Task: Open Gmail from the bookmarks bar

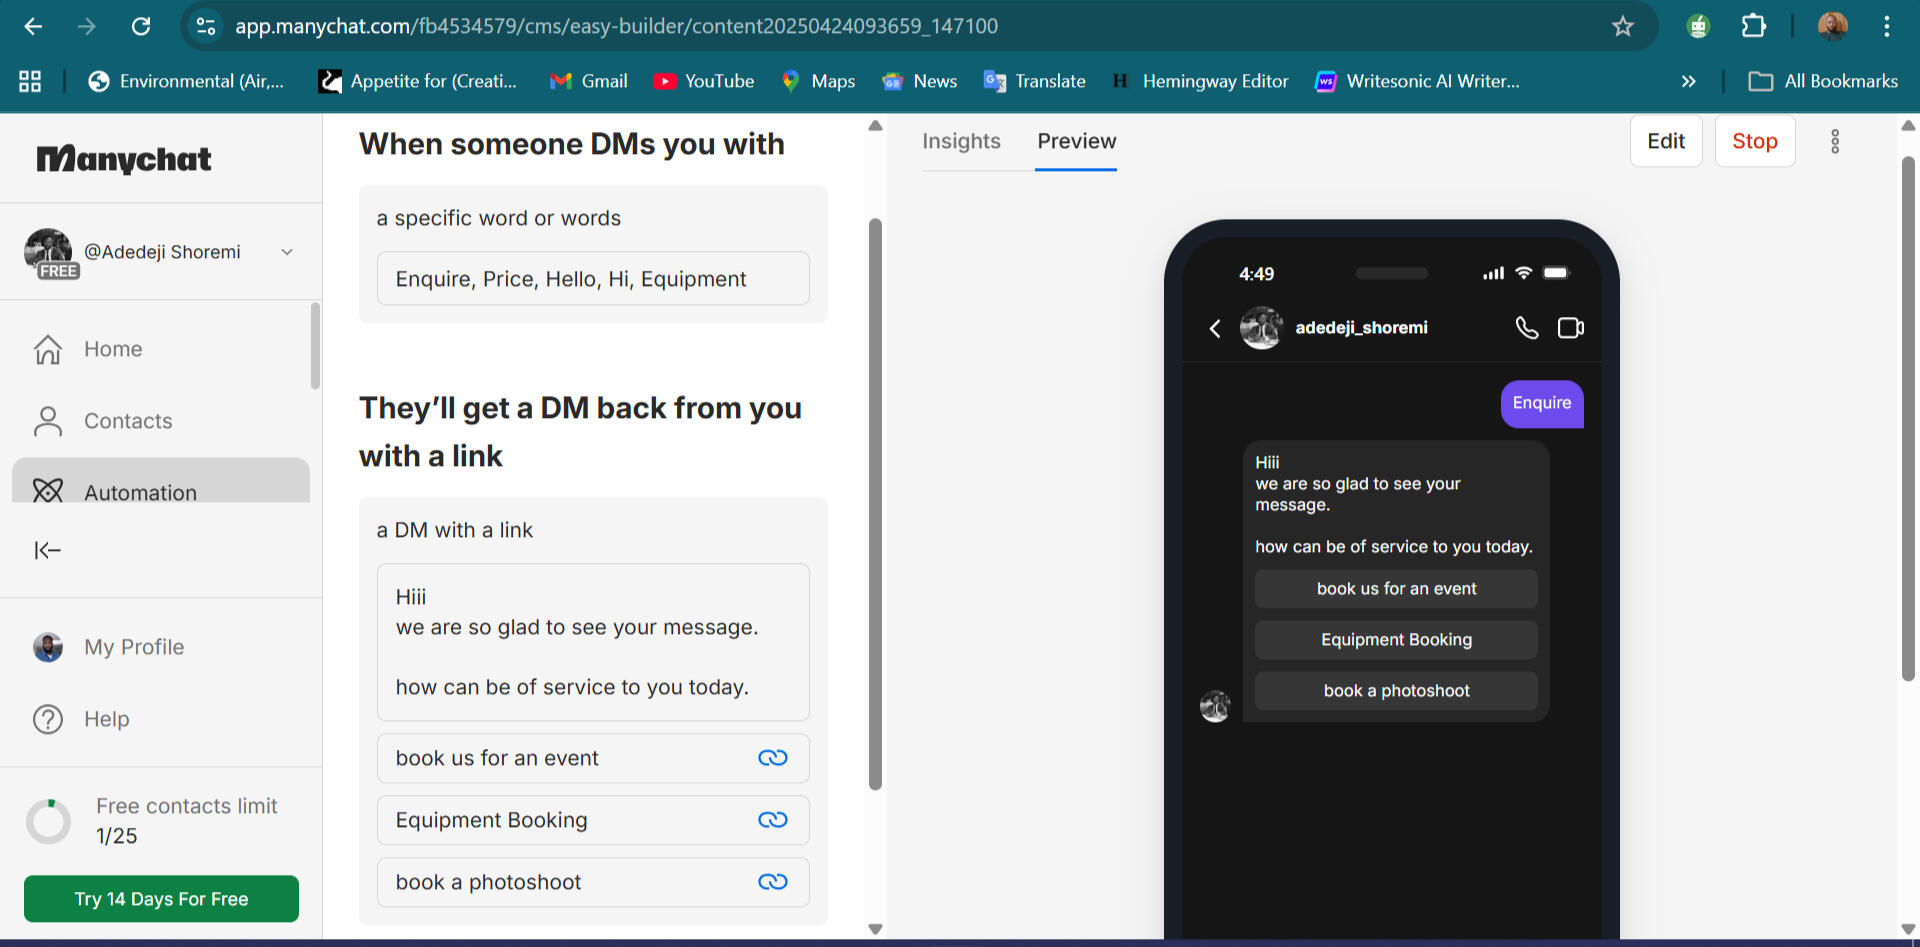Action: (x=588, y=81)
